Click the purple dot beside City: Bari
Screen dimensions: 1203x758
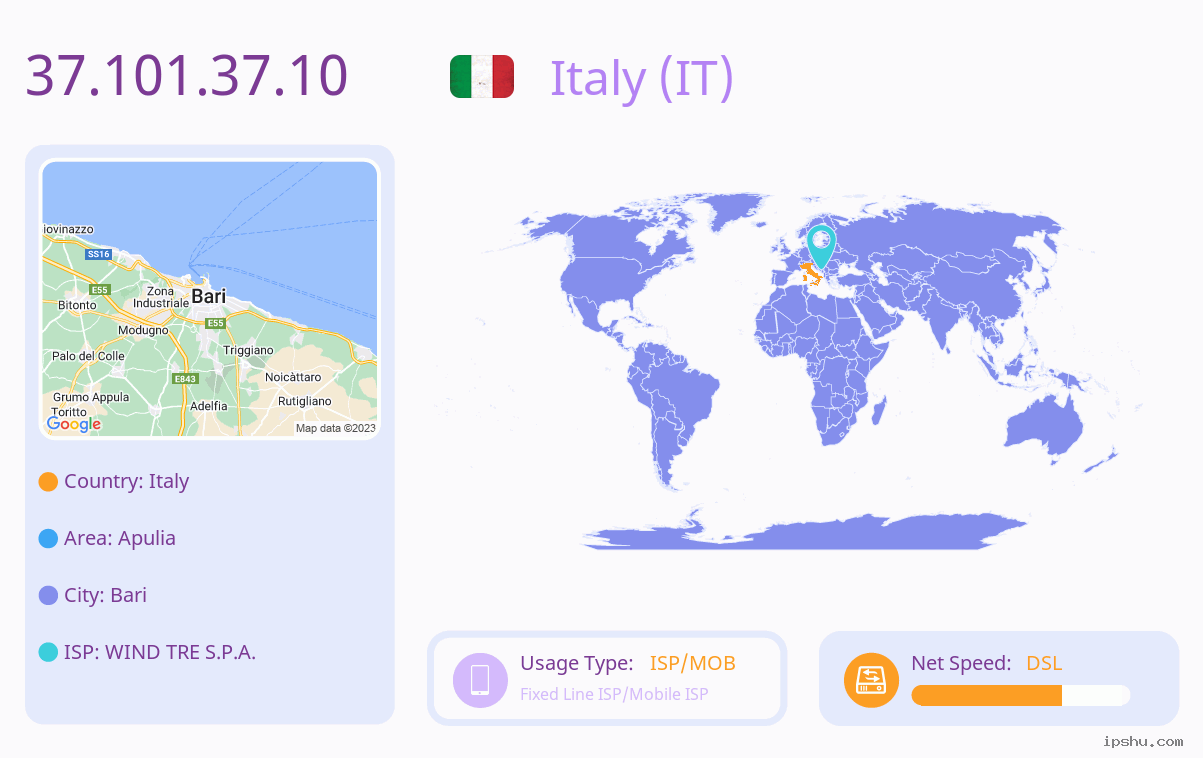point(48,595)
